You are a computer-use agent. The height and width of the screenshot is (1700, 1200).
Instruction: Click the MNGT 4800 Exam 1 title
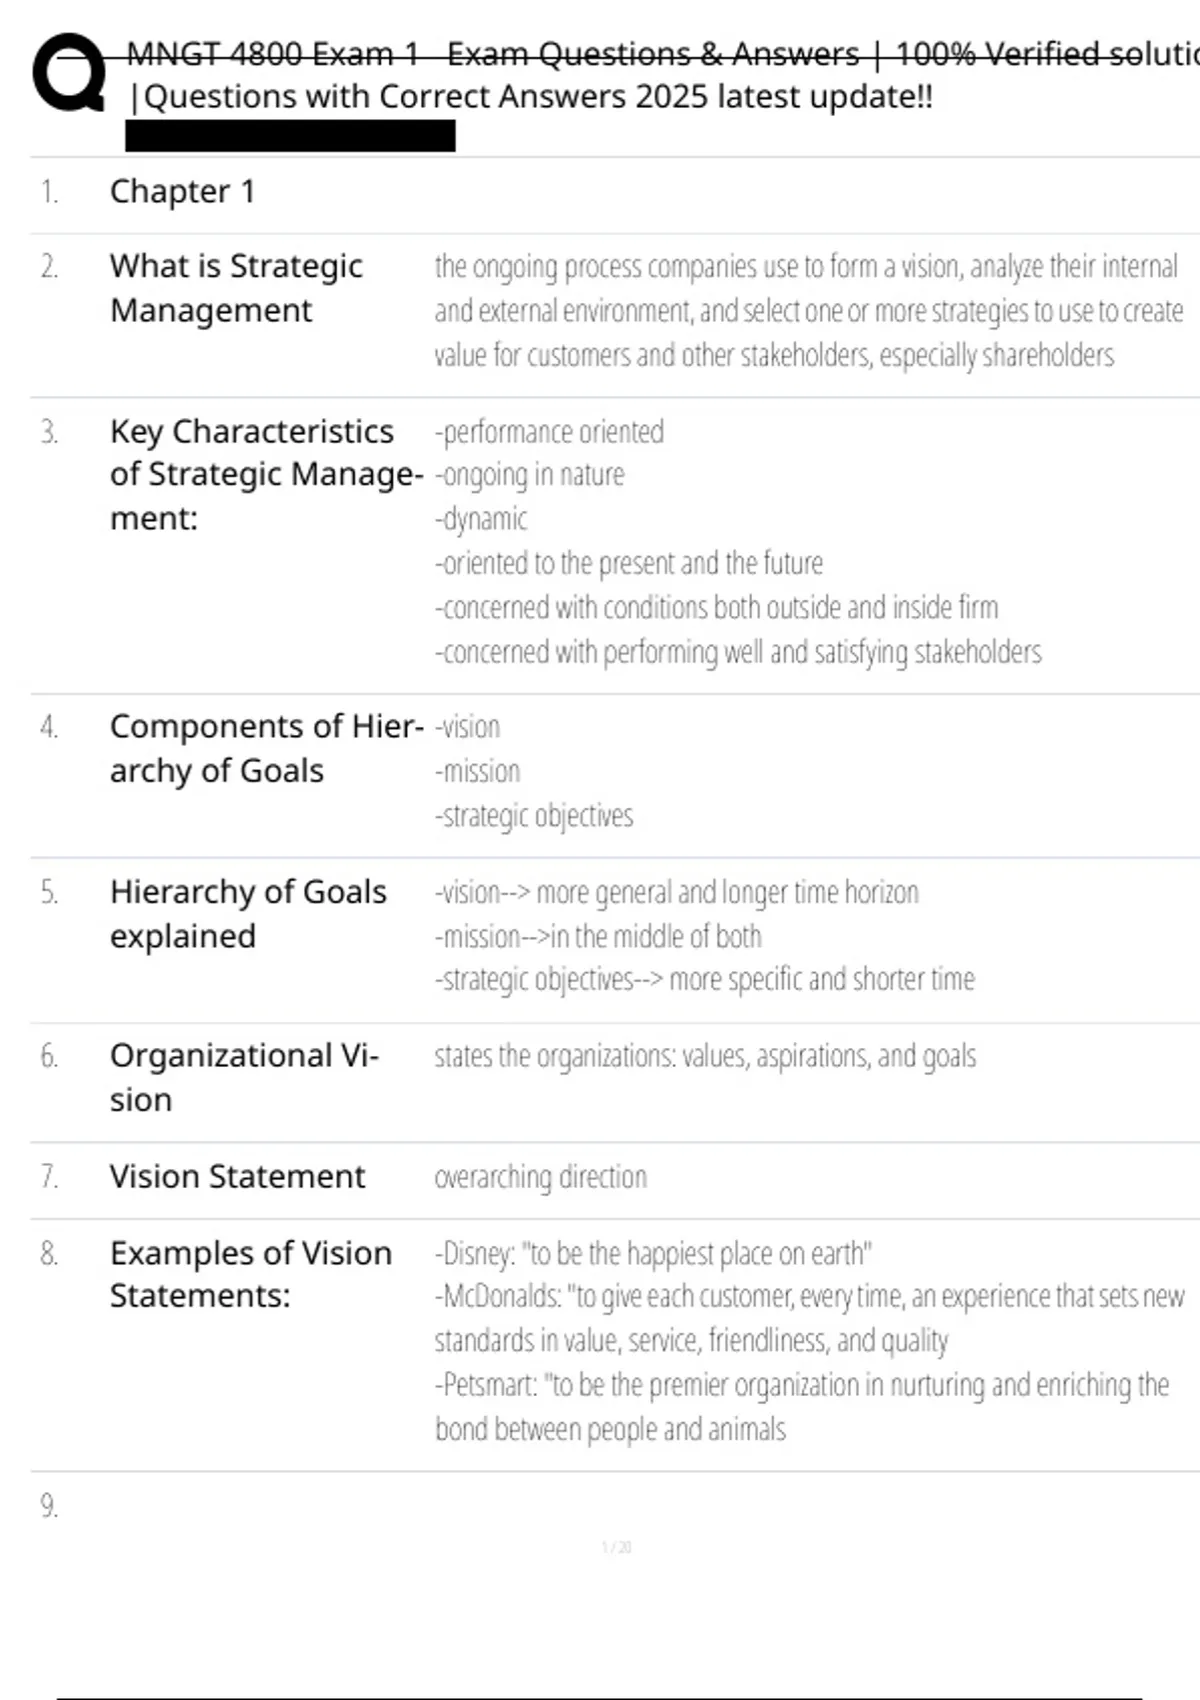click(660, 54)
